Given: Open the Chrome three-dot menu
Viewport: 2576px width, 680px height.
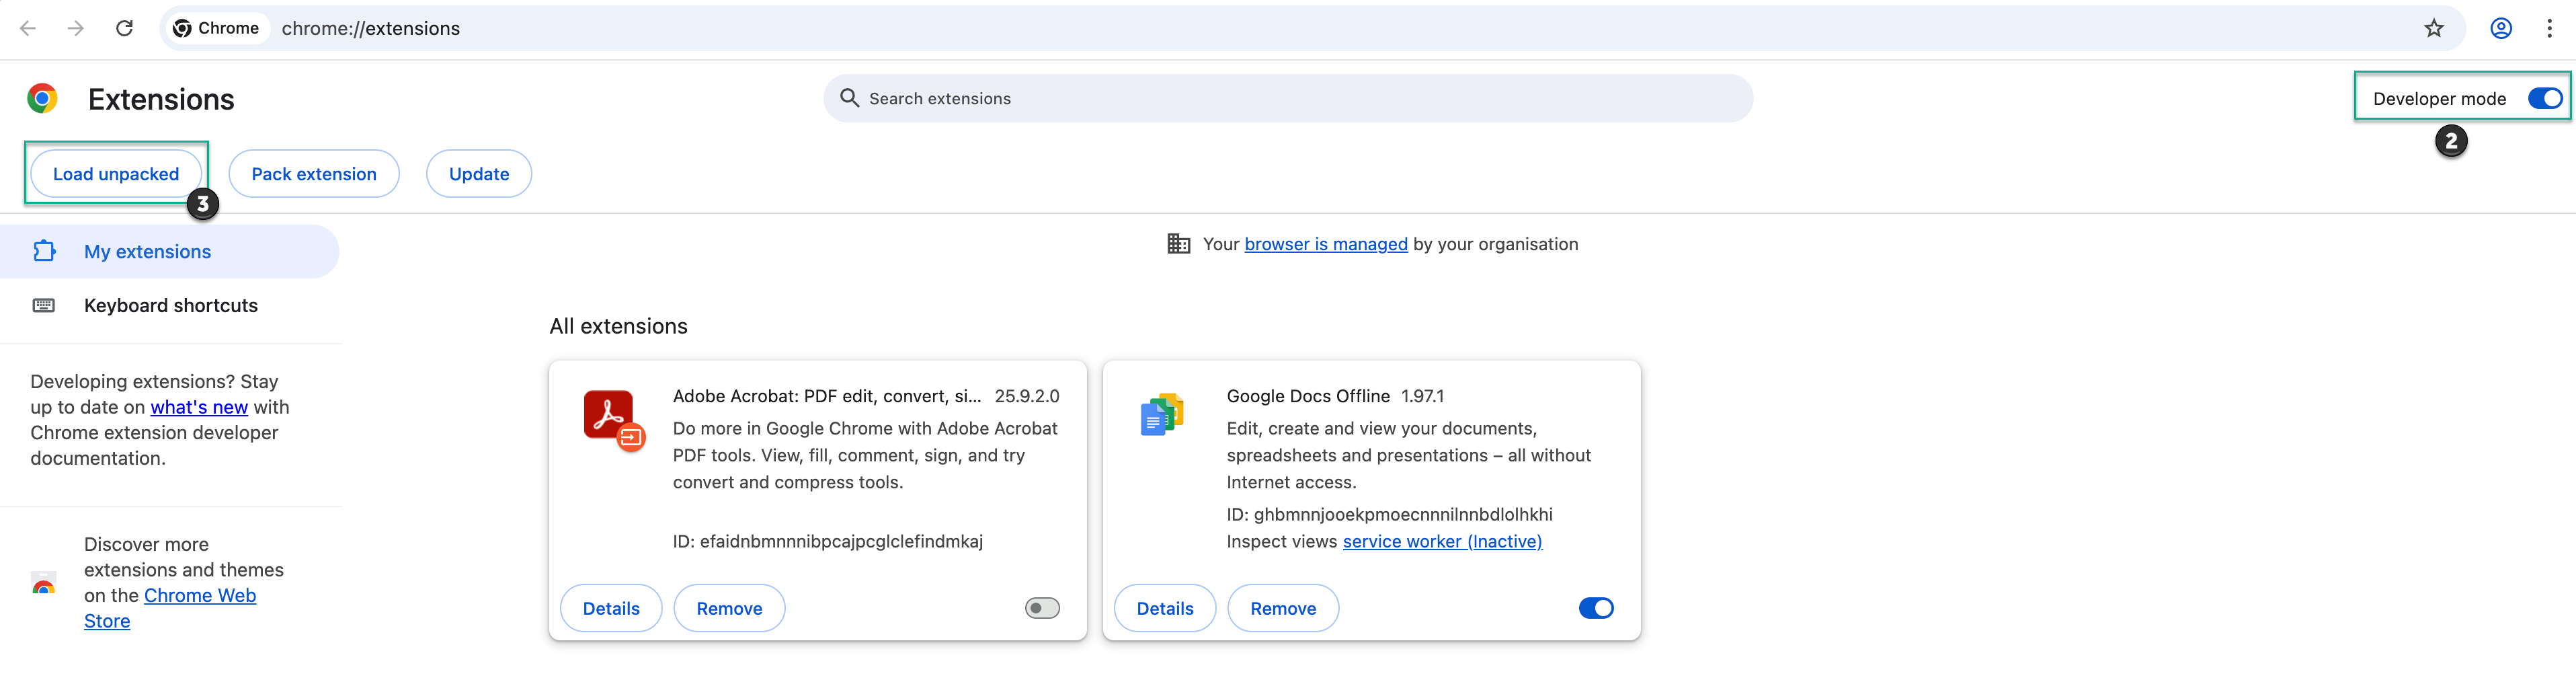Looking at the screenshot, I should [2548, 28].
